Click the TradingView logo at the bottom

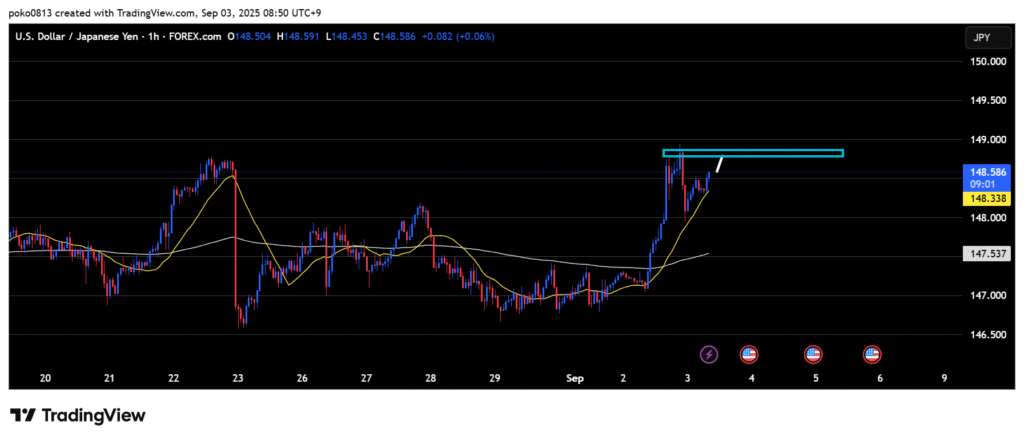pyautogui.click(x=78, y=415)
